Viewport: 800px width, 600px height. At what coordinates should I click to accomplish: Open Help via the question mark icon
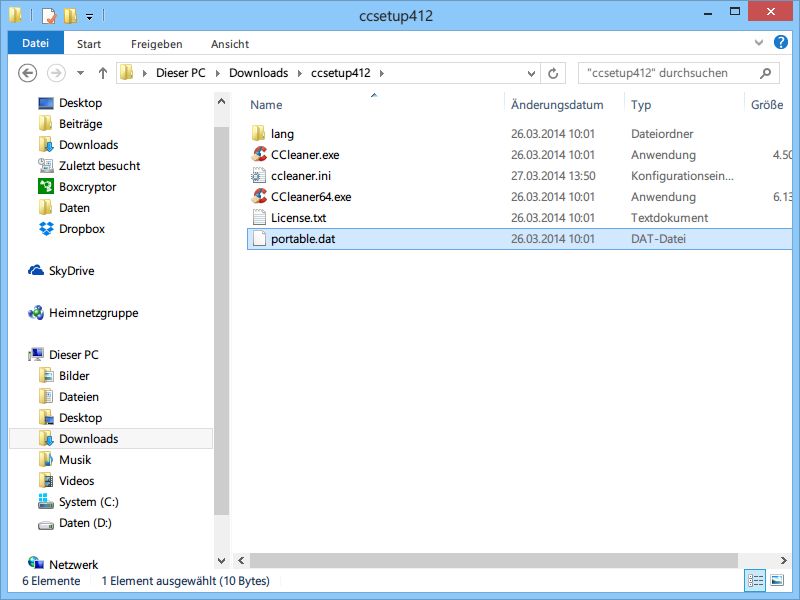coord(781,42)
